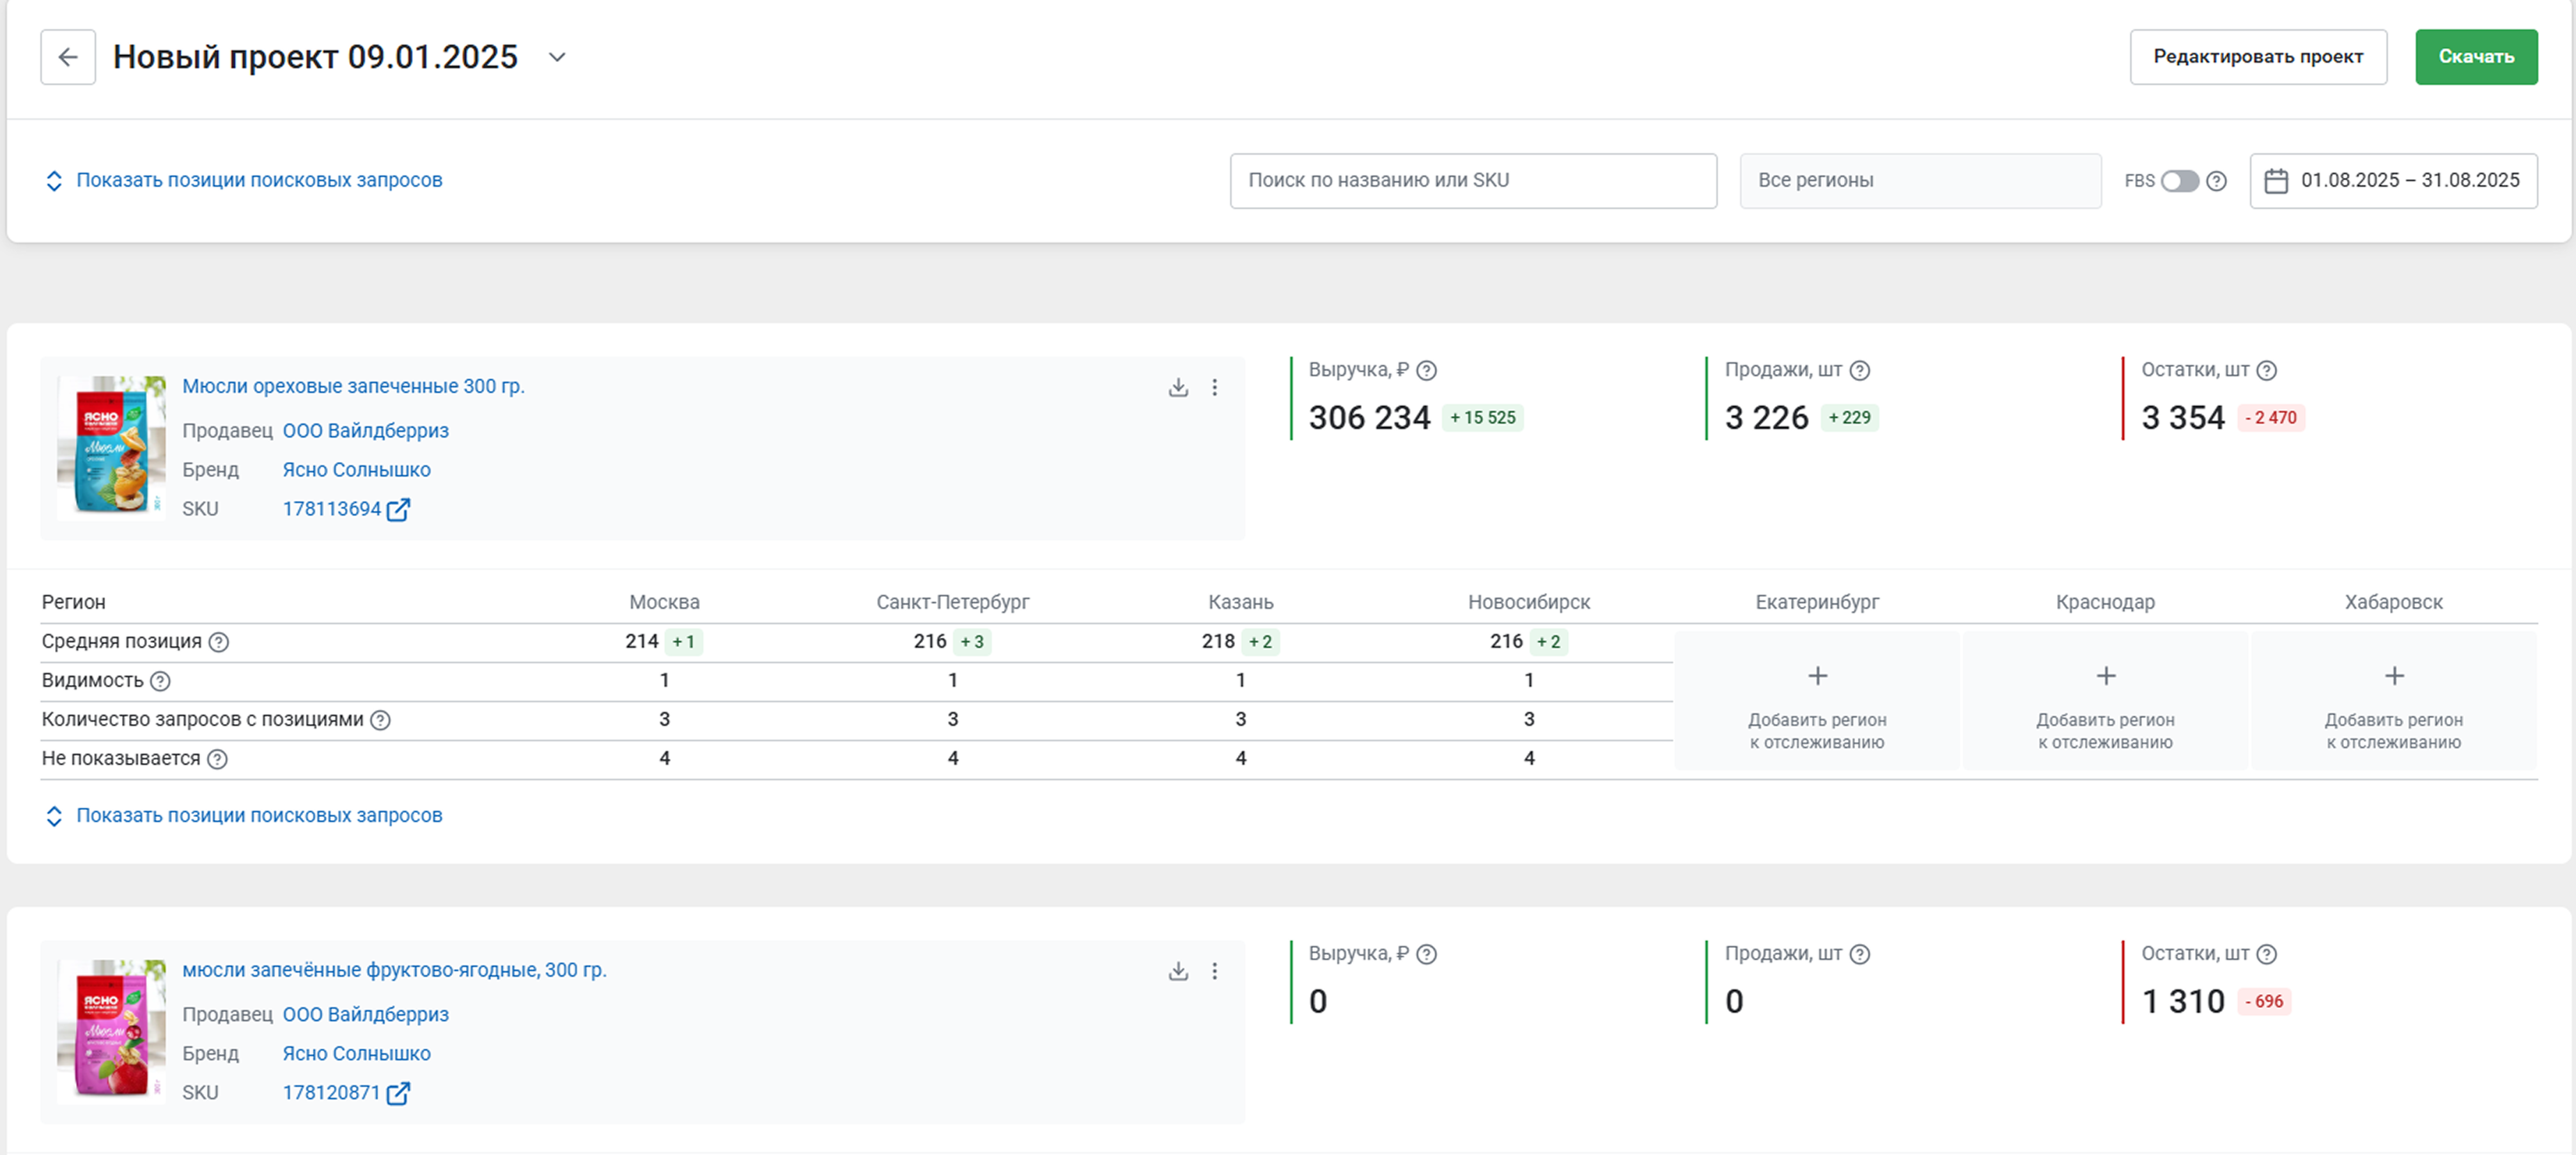Open external link for SKU 178113694
This screenshot has width=2576, height=1155.
point(398,510)
